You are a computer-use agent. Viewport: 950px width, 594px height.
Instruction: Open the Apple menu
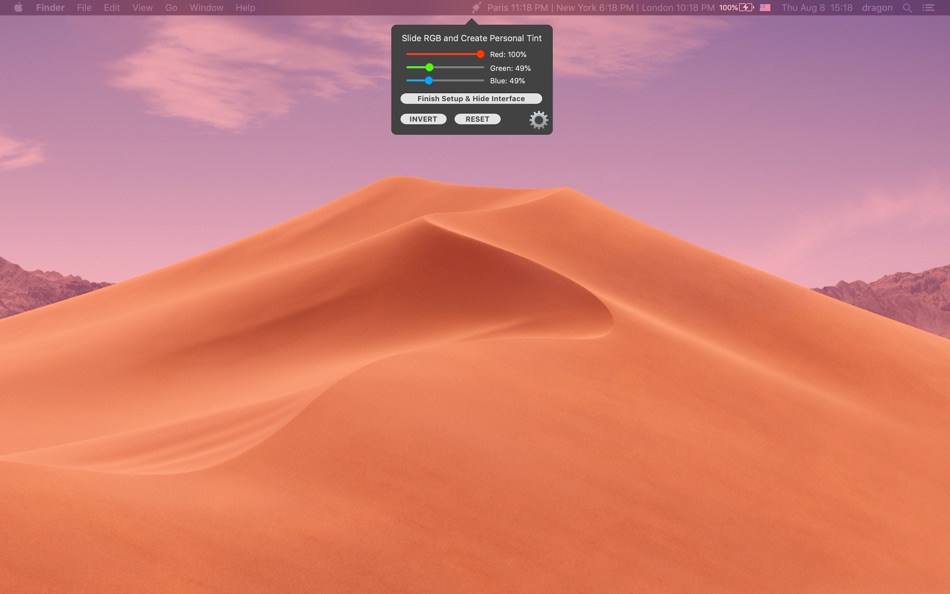[18, 8]
